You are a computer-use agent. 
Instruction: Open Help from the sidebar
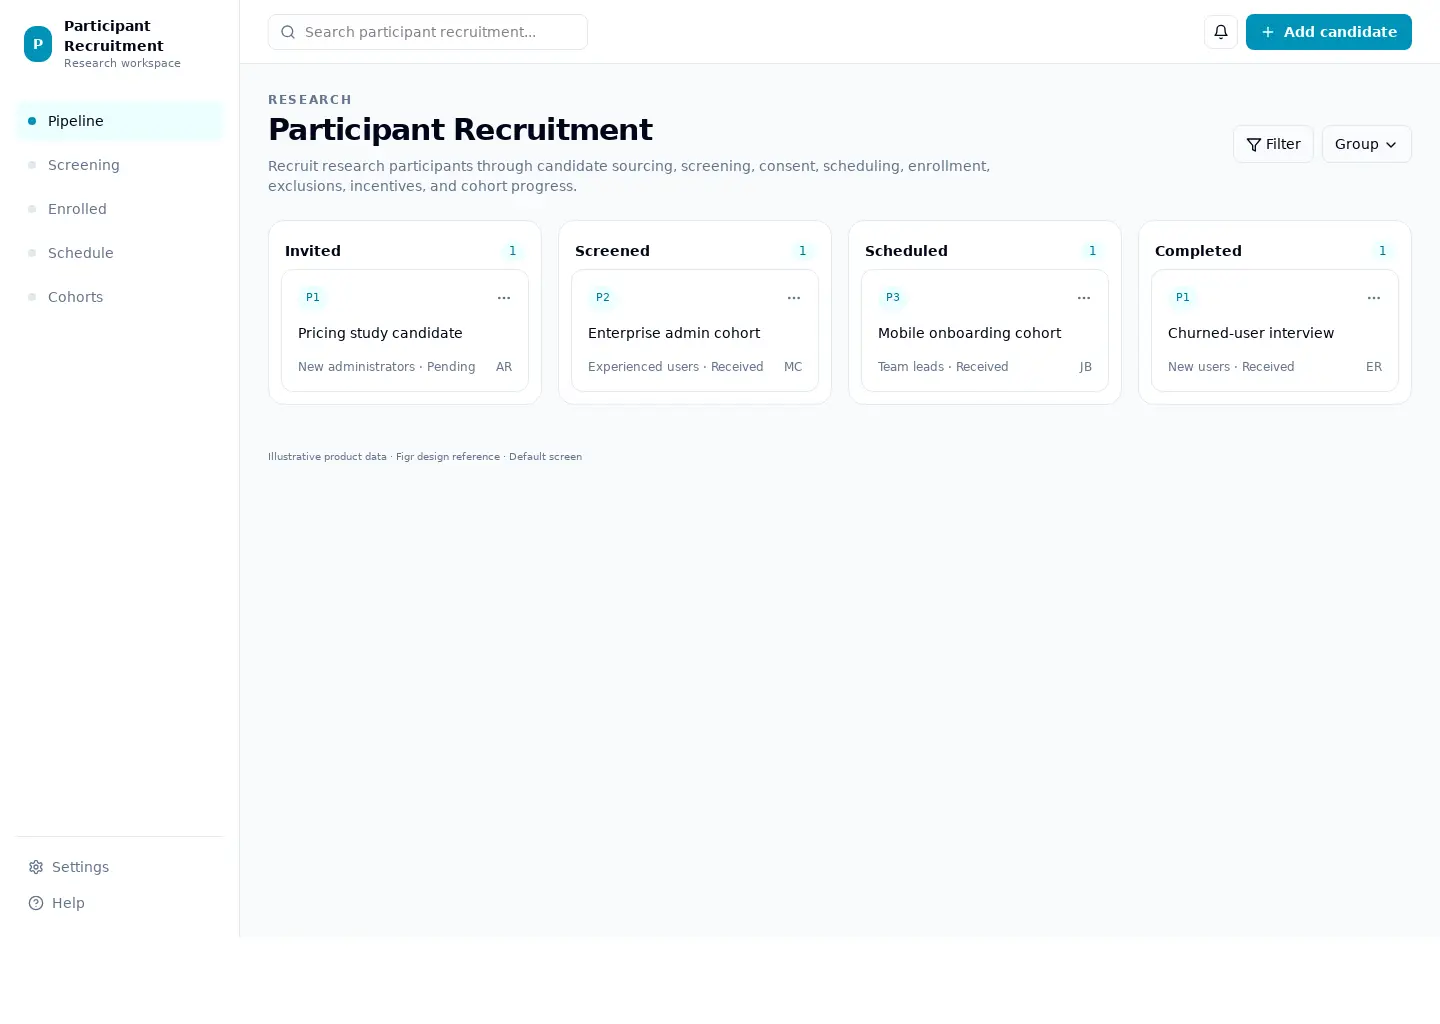tap(120, 903)
